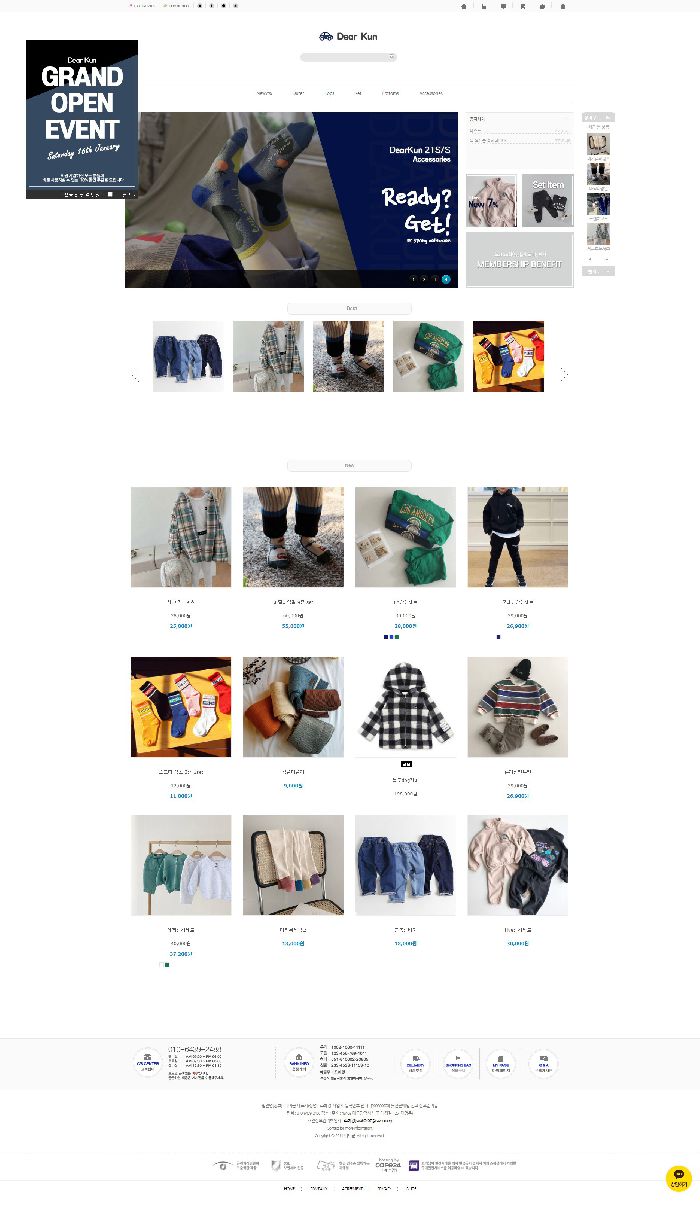Expand the sidebar recently-viewed header
The width and height of the screenshot is (700, 1220).
click(598, 117)
